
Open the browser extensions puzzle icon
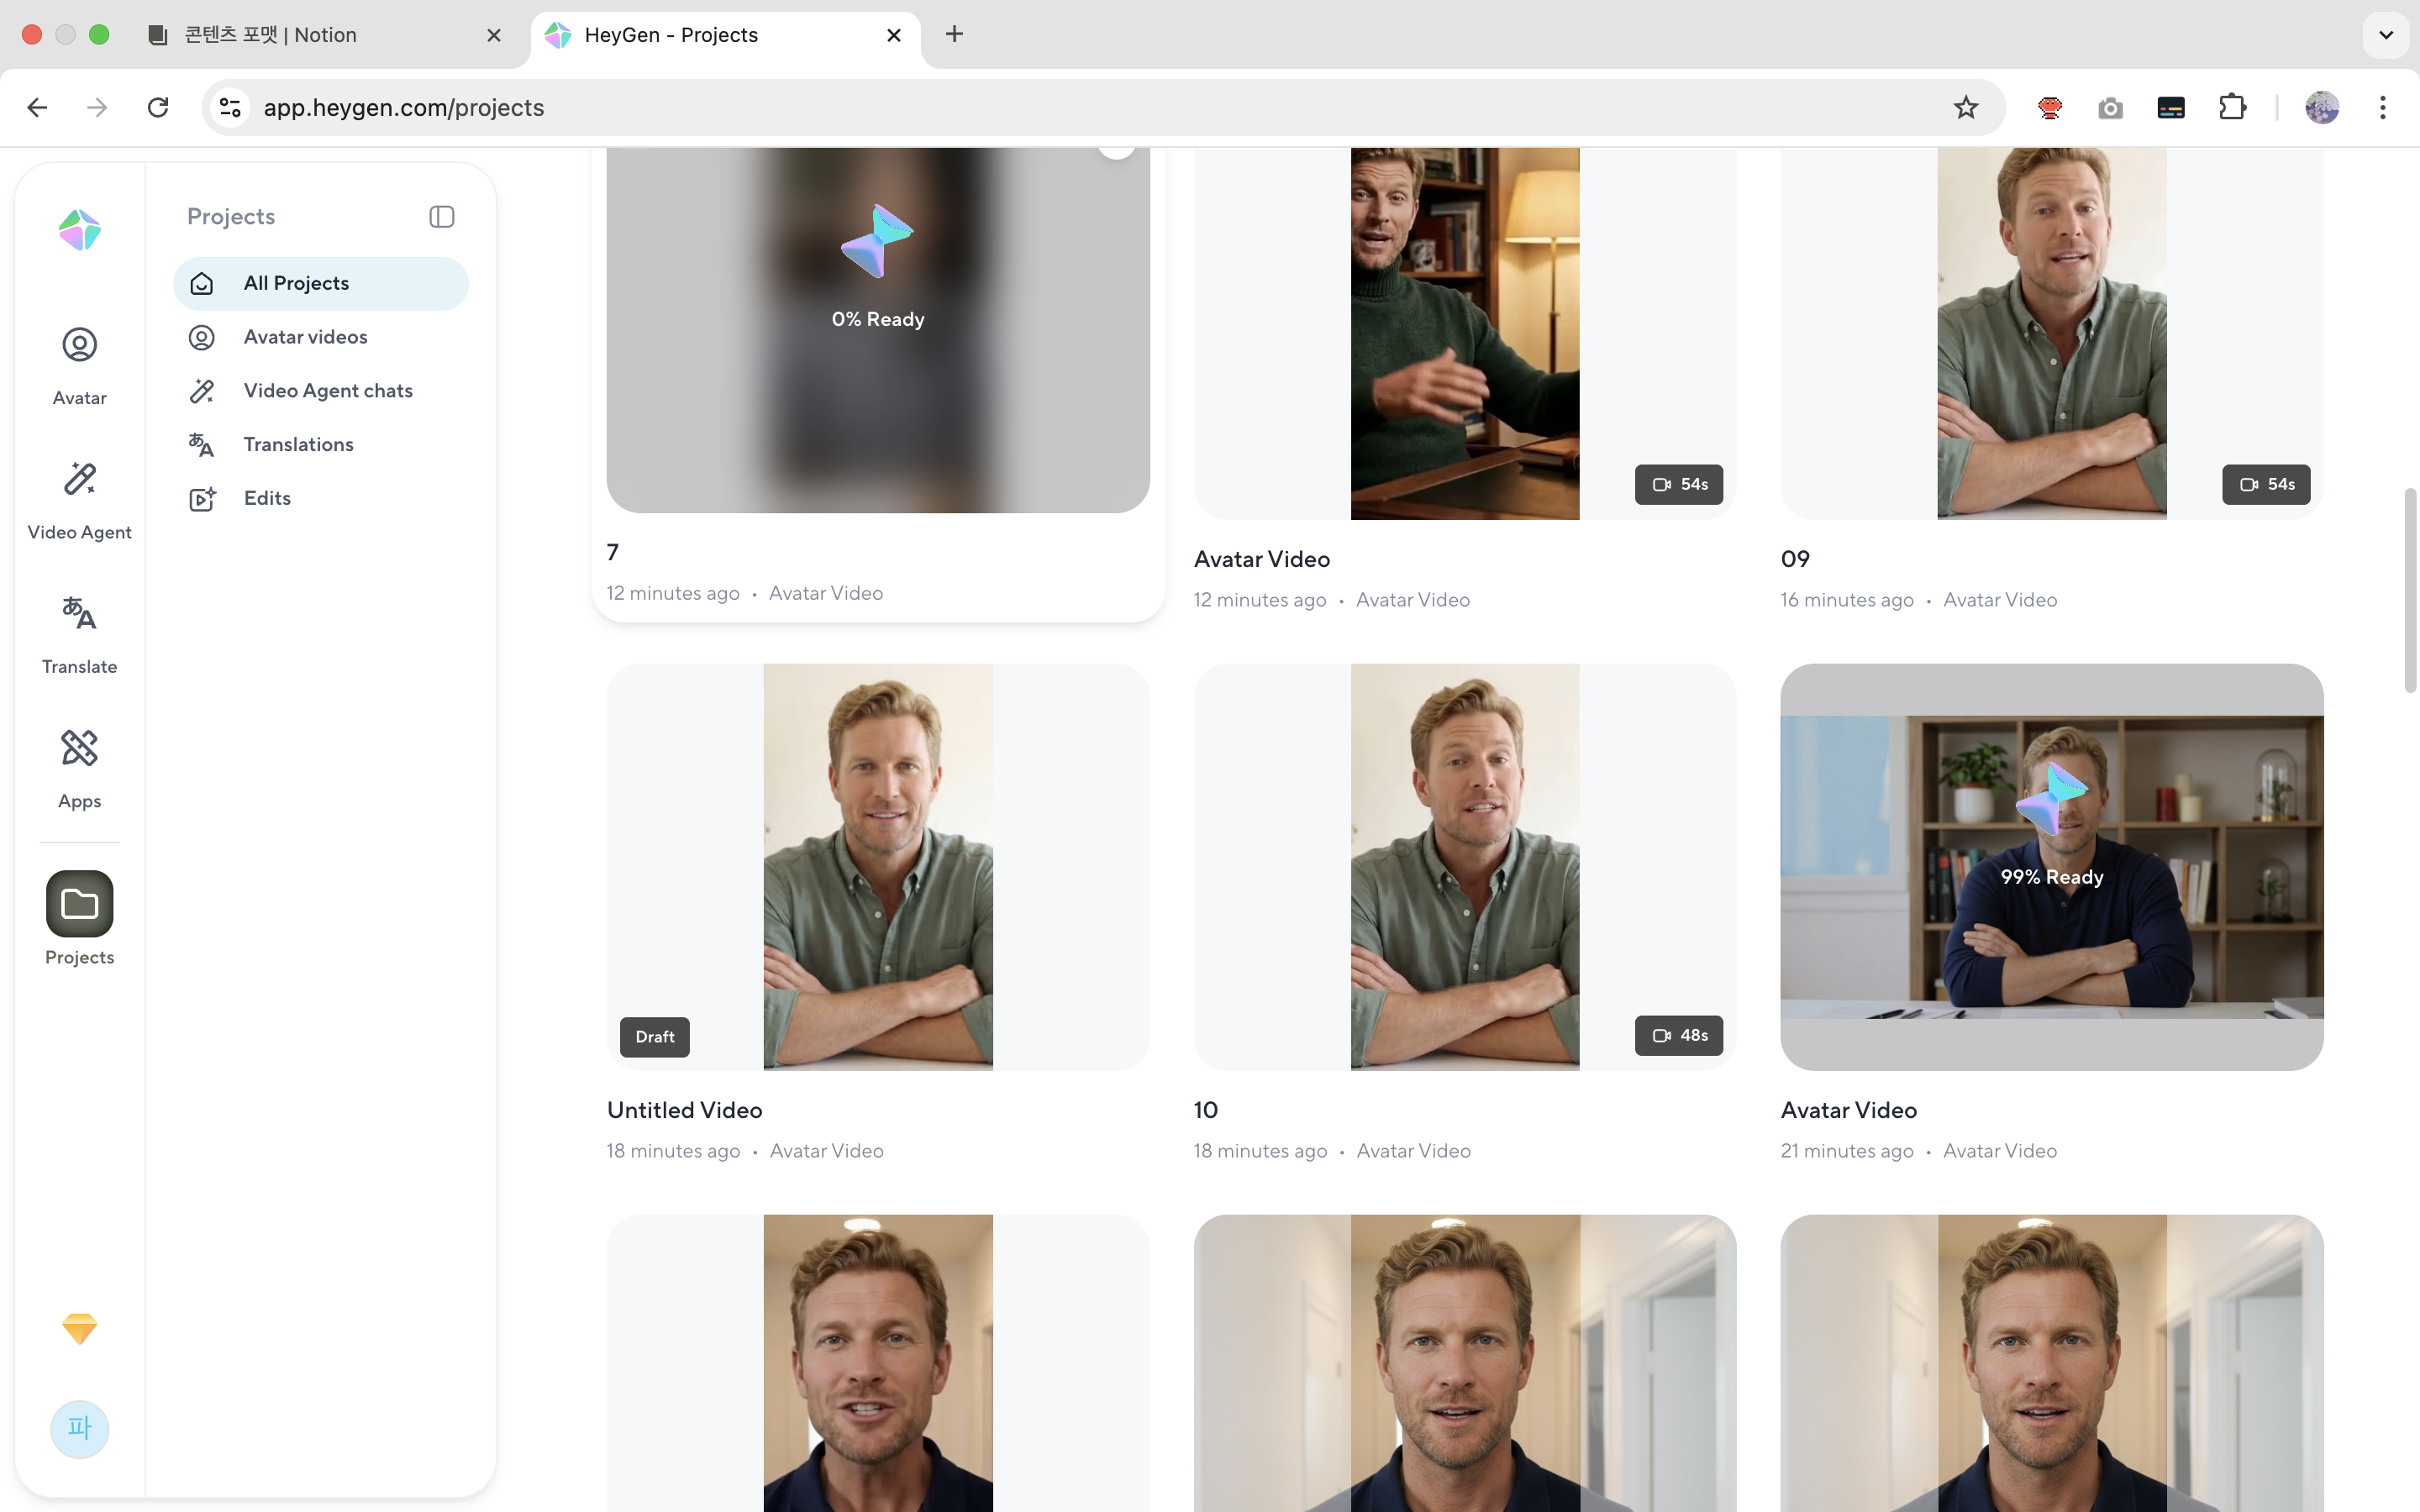(2232, 107)
